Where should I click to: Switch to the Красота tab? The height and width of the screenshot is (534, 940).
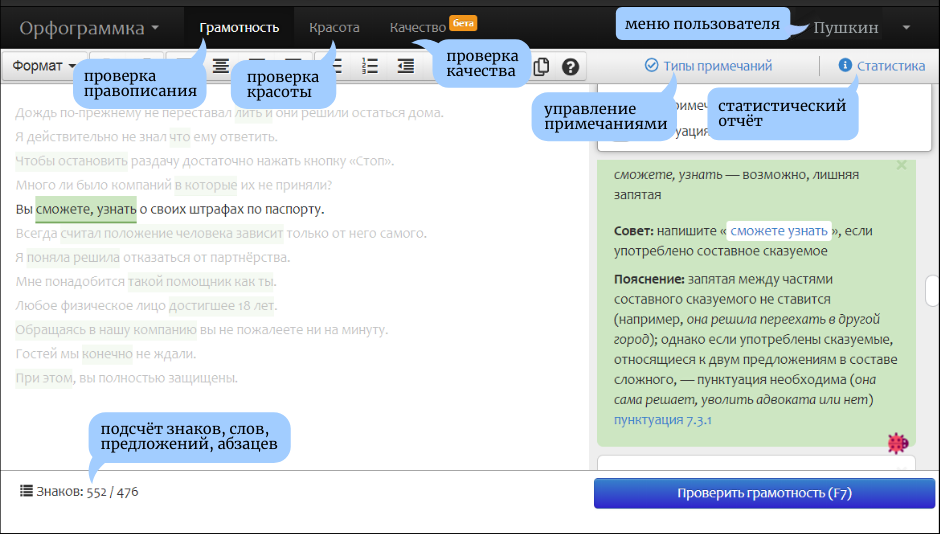click(335, 28)
